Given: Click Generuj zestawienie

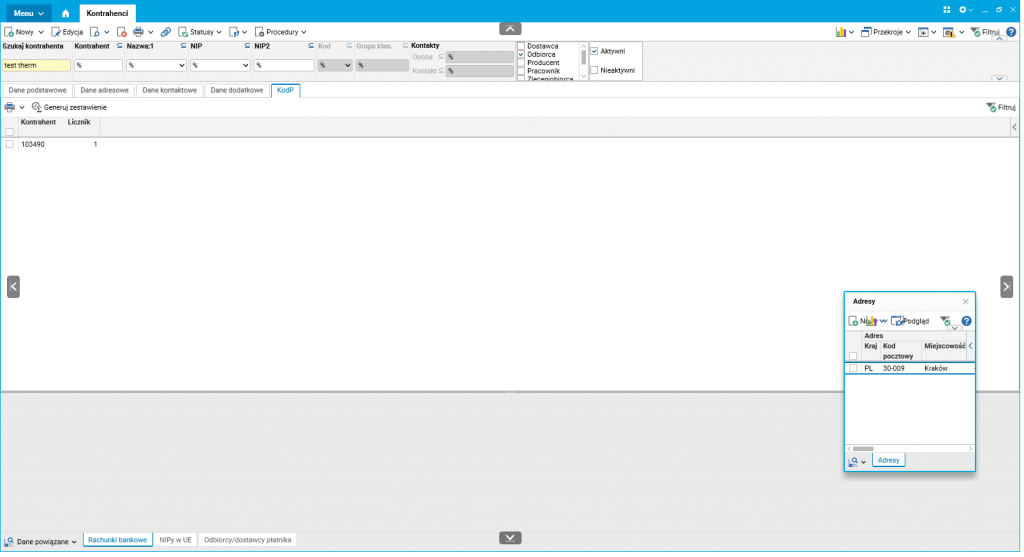Looking at the screenshot, I should 69,107.
